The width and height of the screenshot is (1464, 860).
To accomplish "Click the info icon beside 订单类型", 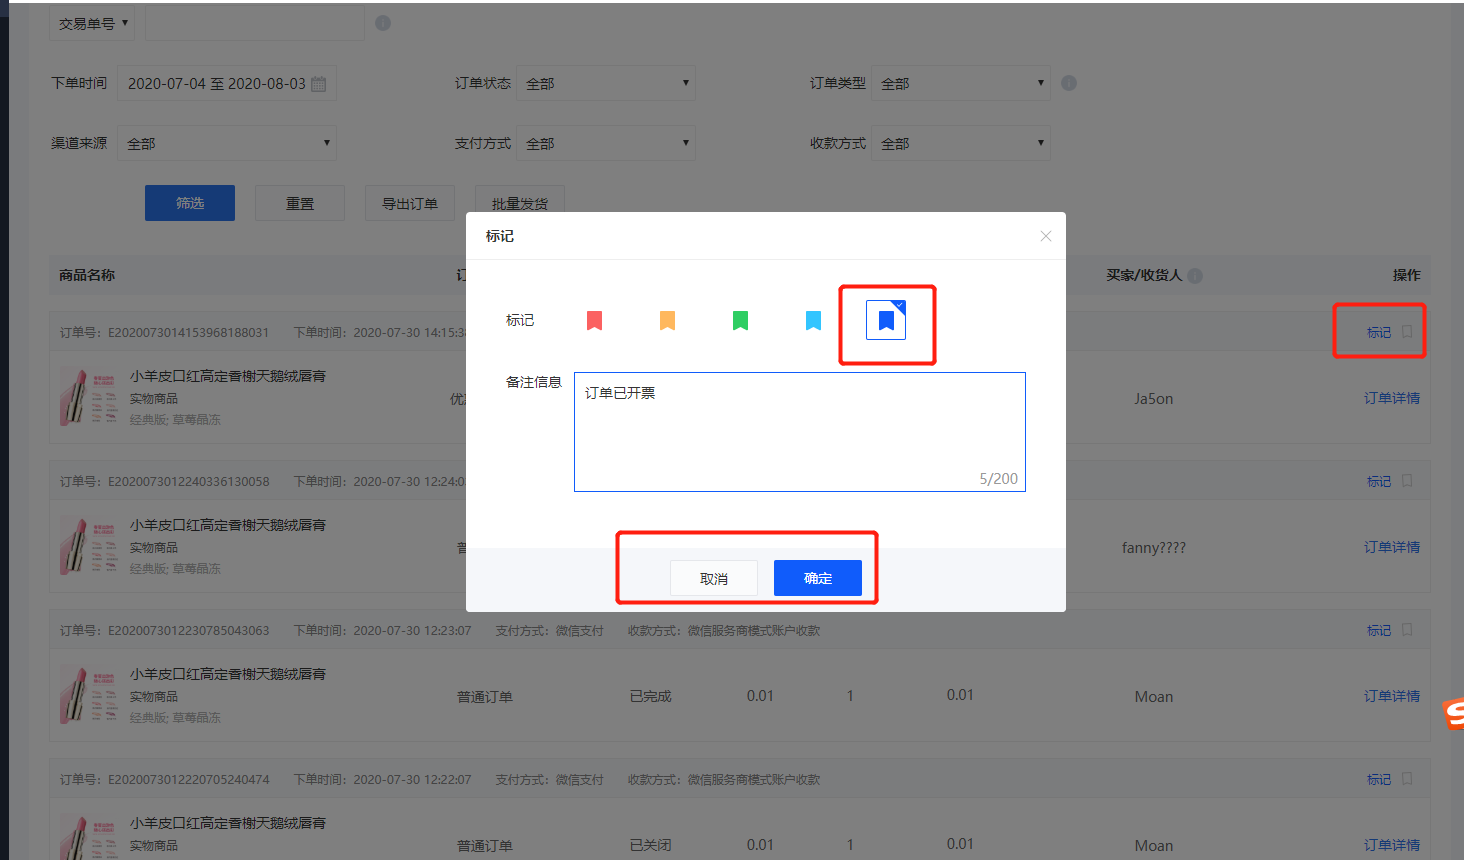I will [x=1069, y=83].
